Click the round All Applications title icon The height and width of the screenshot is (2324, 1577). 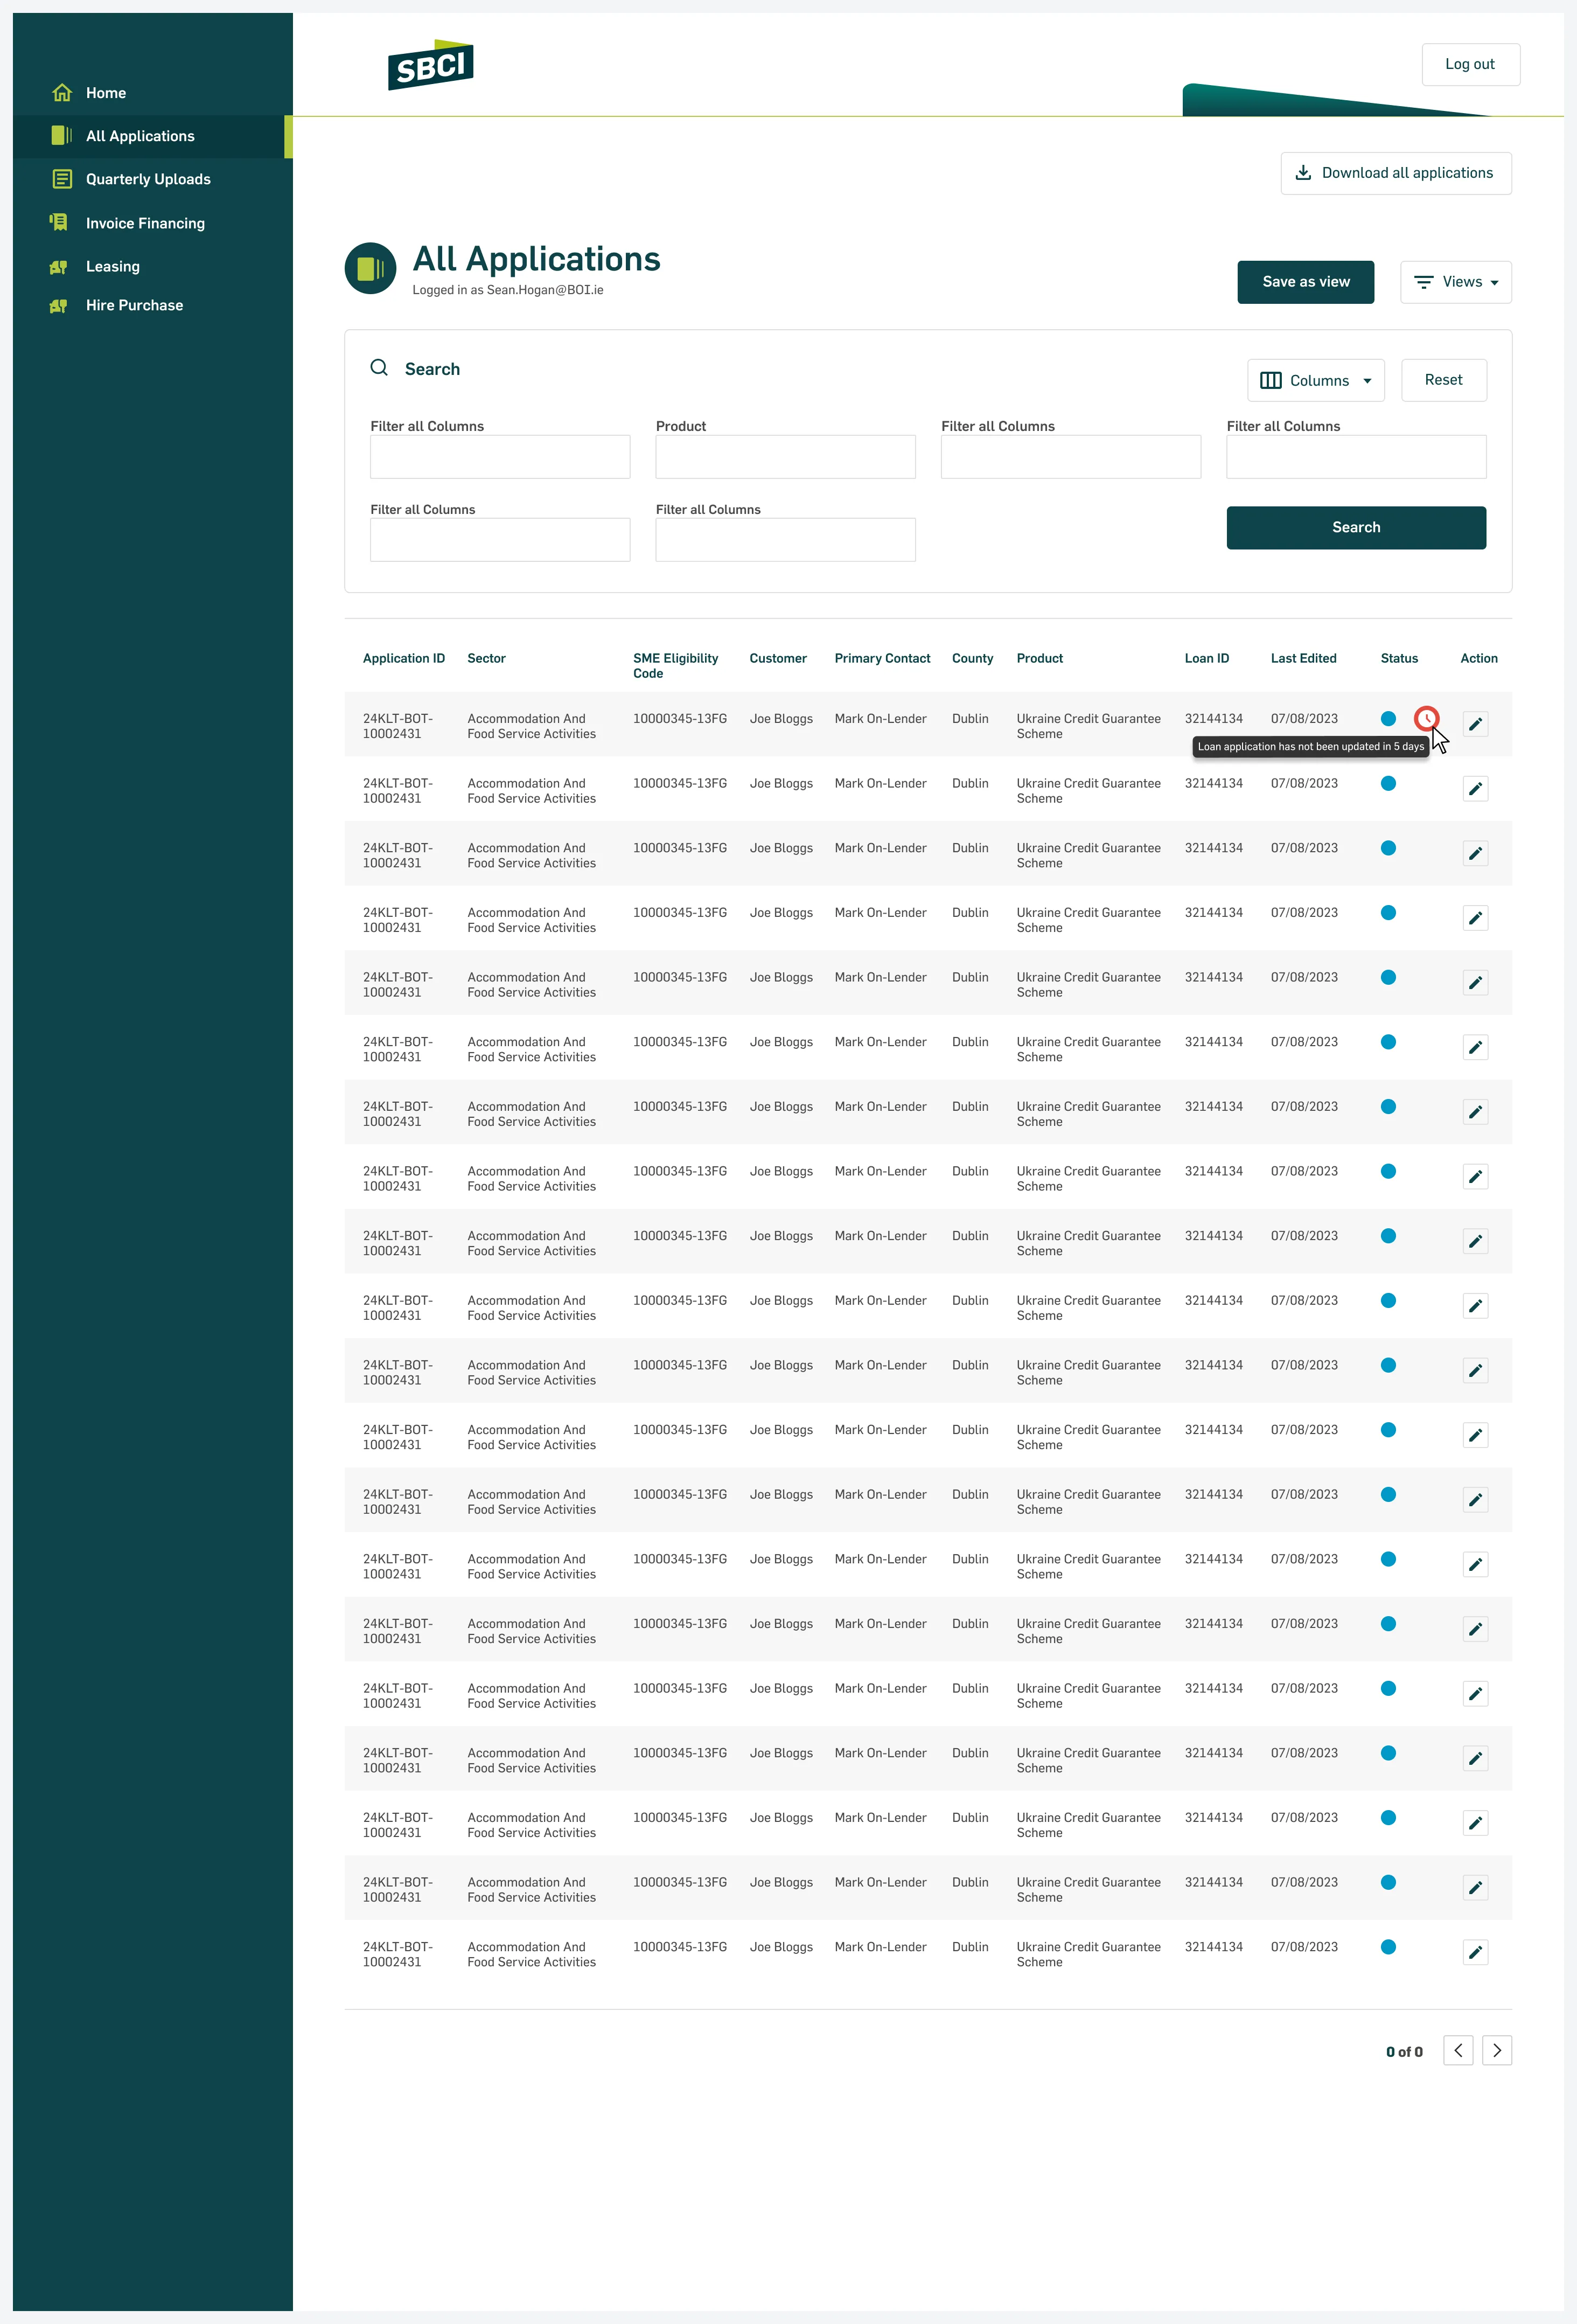pos(371,268)
